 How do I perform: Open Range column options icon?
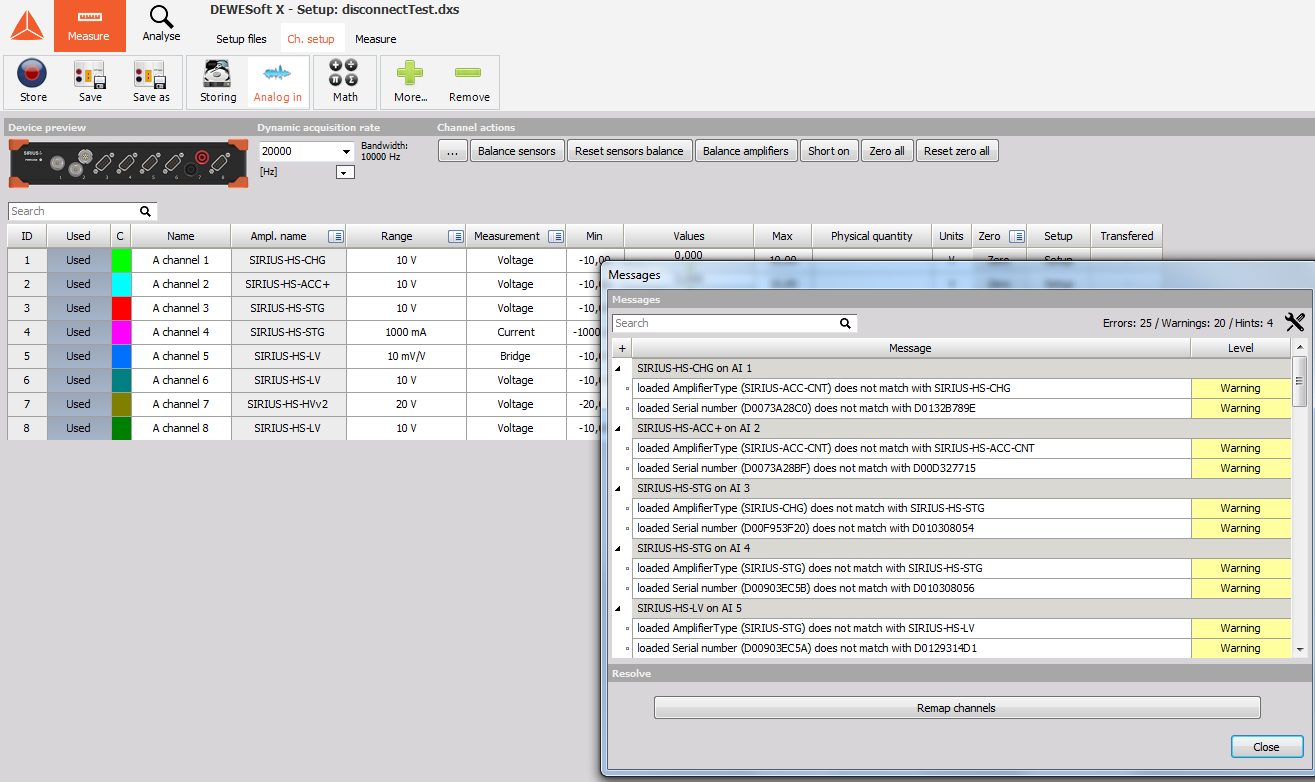click(455, 236)
